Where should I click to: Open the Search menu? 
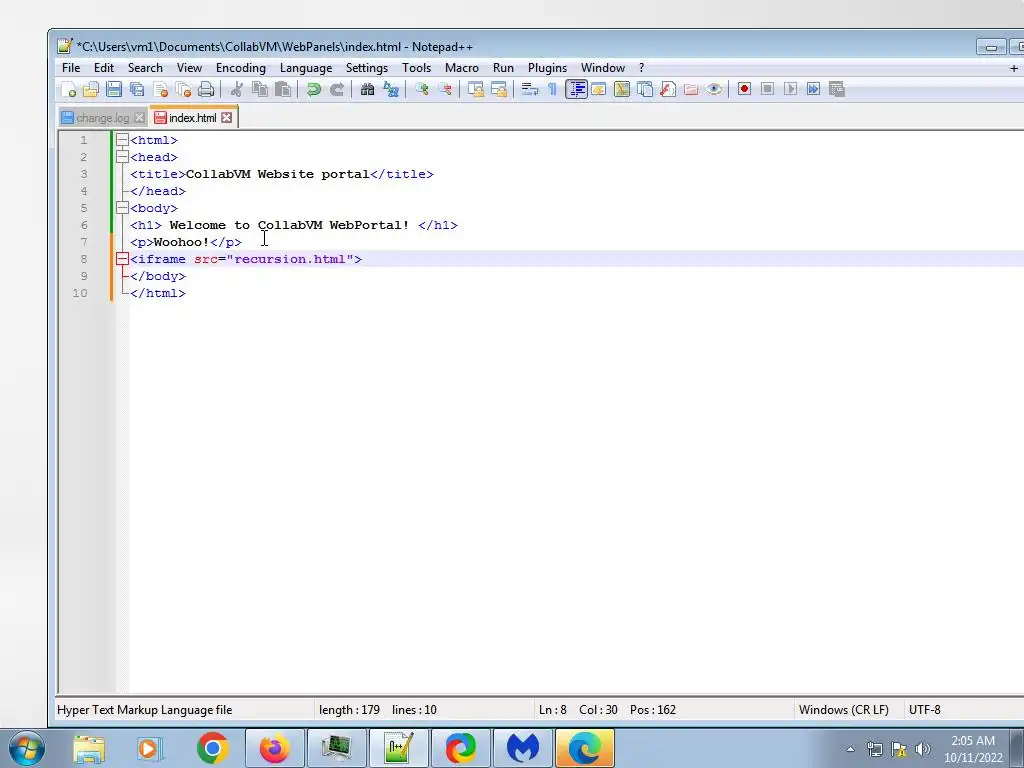tap(145, 68)
